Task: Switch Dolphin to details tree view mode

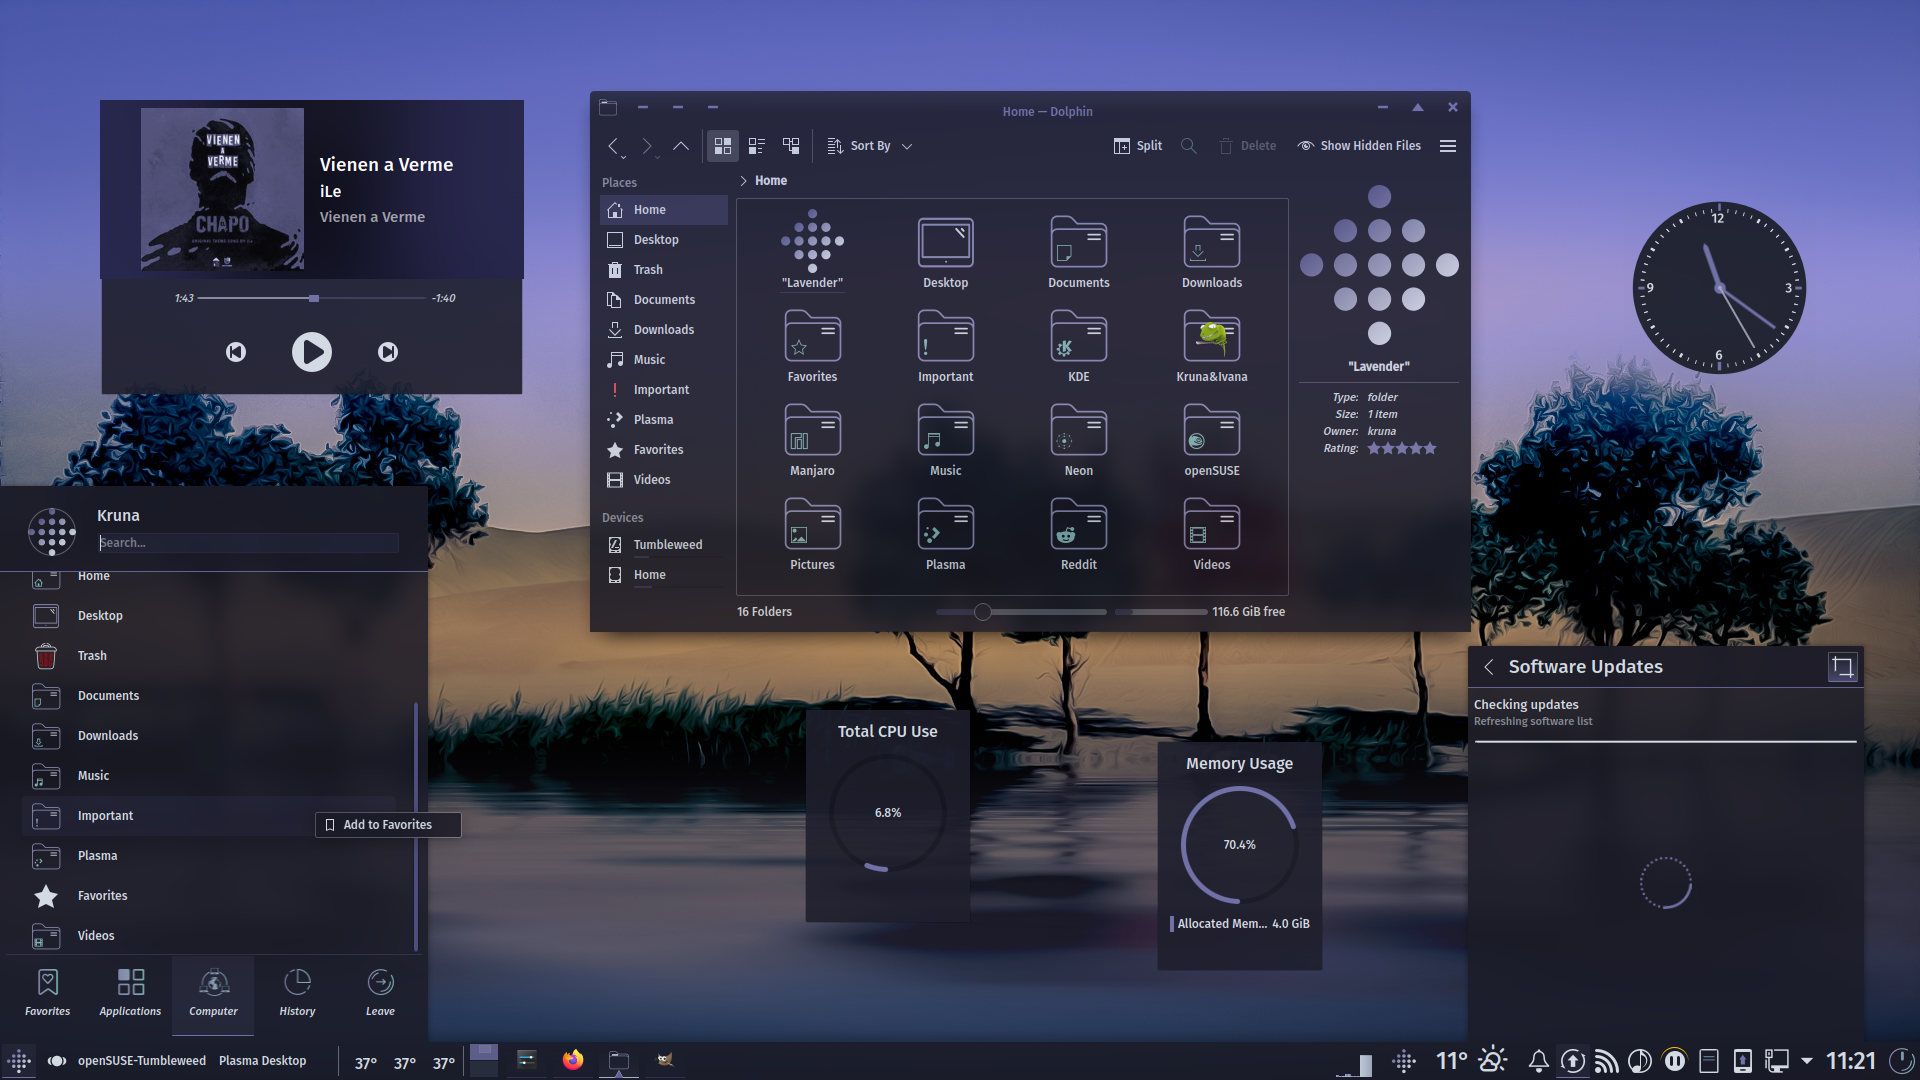Action: tap(791, 146)
